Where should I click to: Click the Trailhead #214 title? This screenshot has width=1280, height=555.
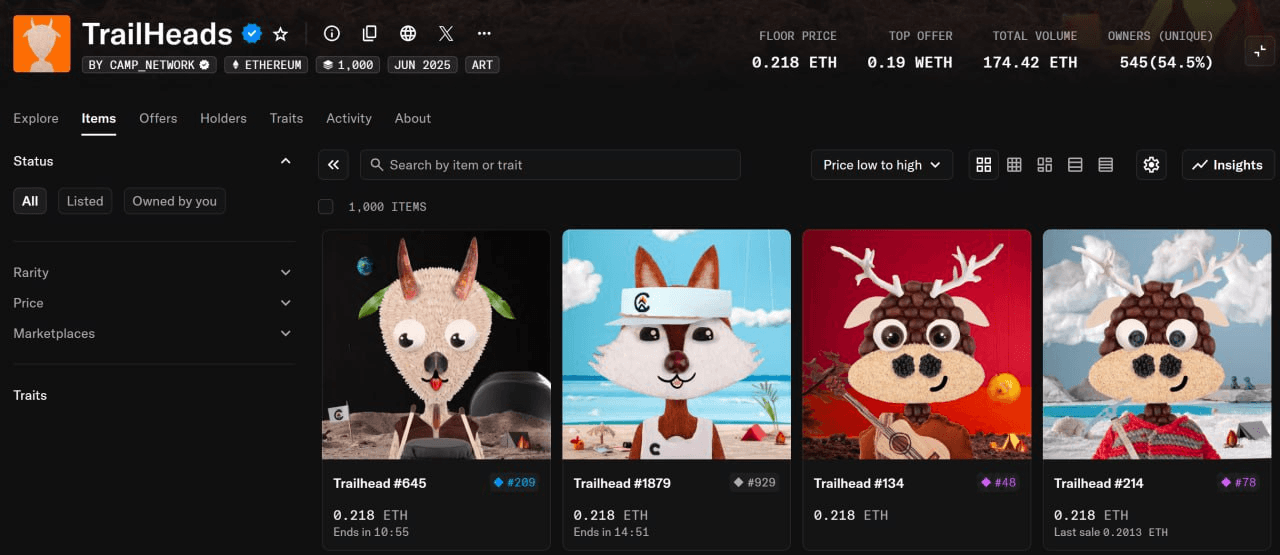(1099, 483)
